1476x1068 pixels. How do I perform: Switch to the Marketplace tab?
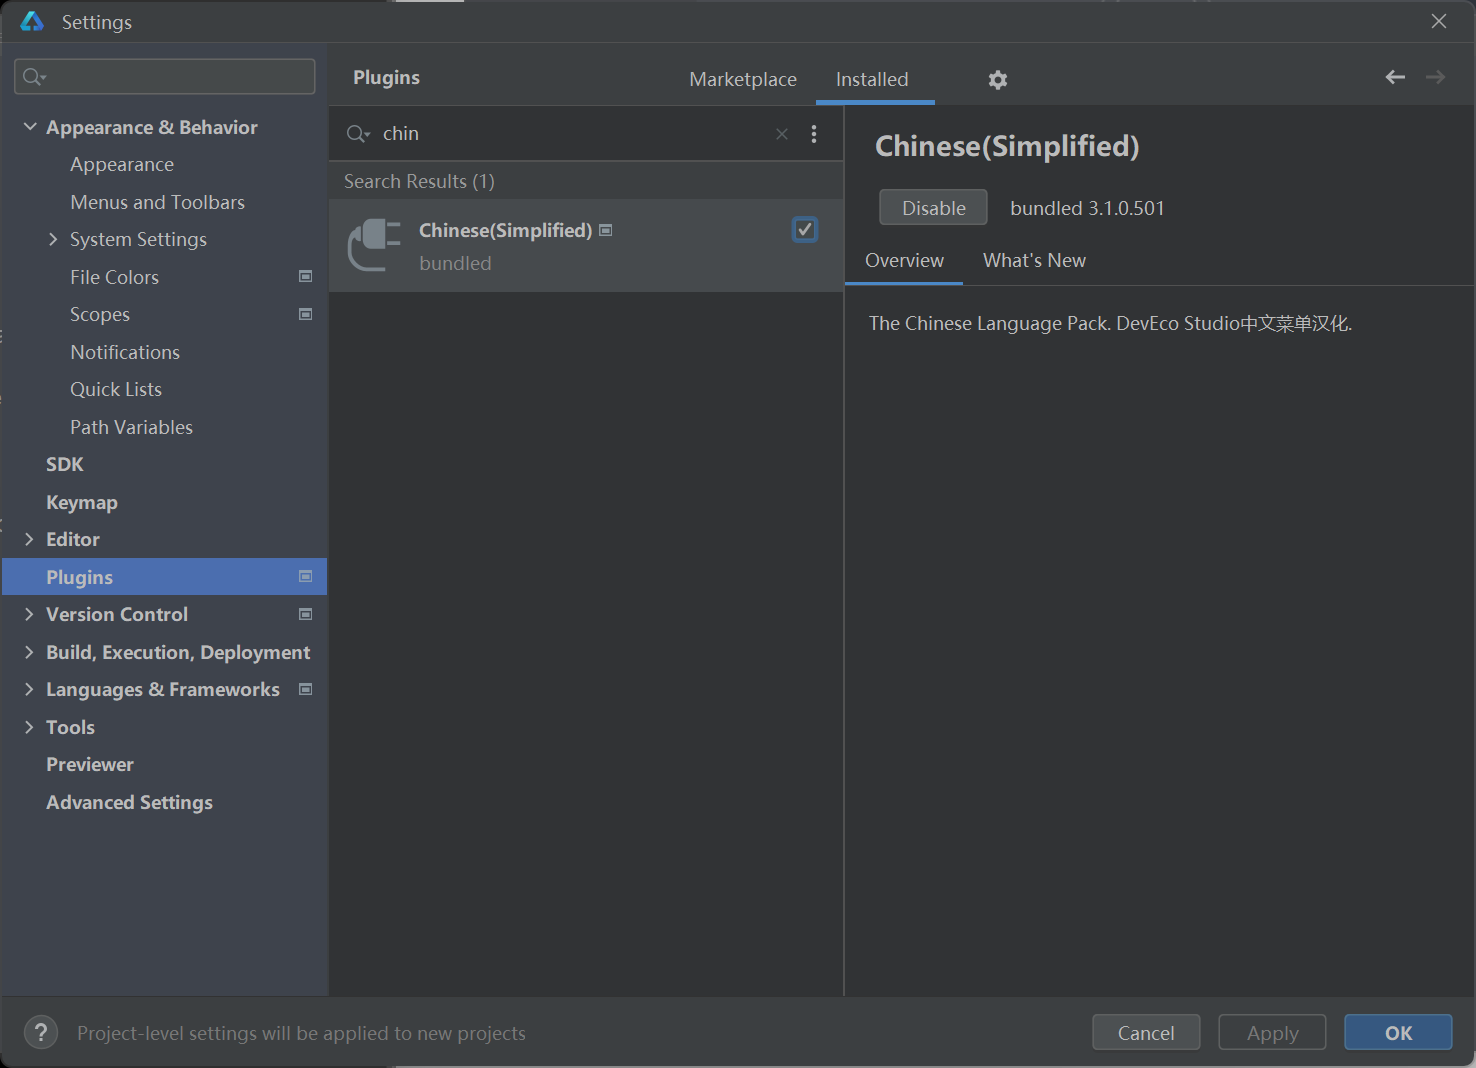[743, 79]
